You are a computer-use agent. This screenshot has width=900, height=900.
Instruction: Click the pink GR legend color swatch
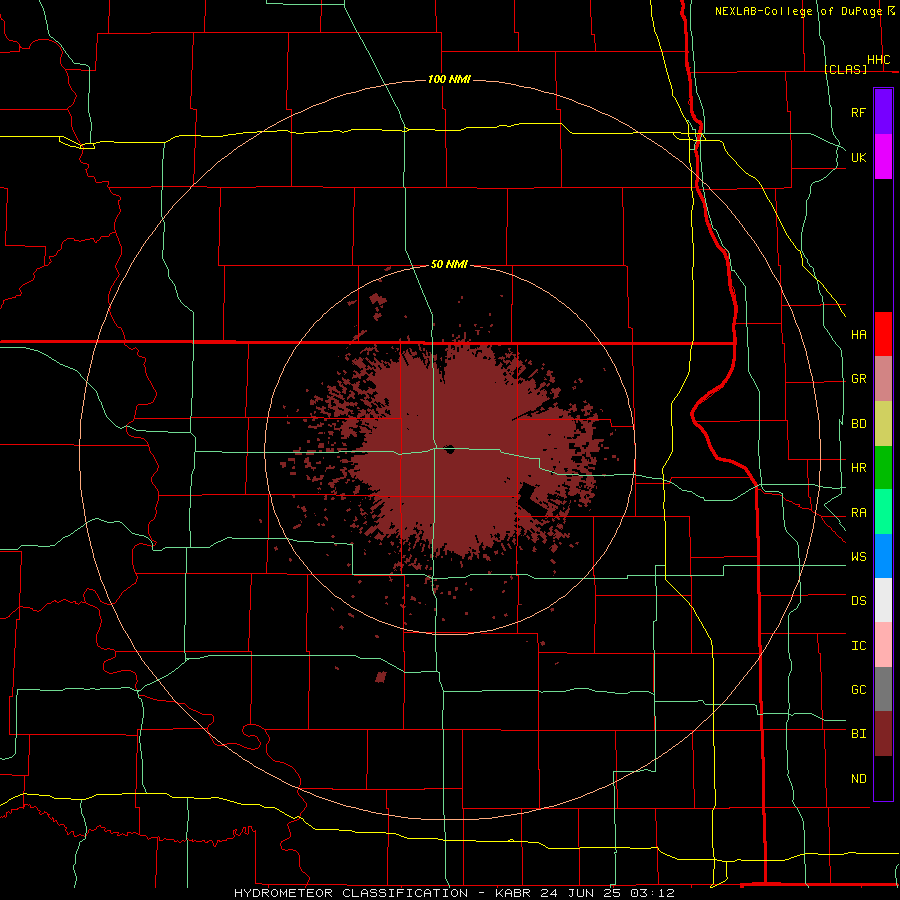point(883,379)
